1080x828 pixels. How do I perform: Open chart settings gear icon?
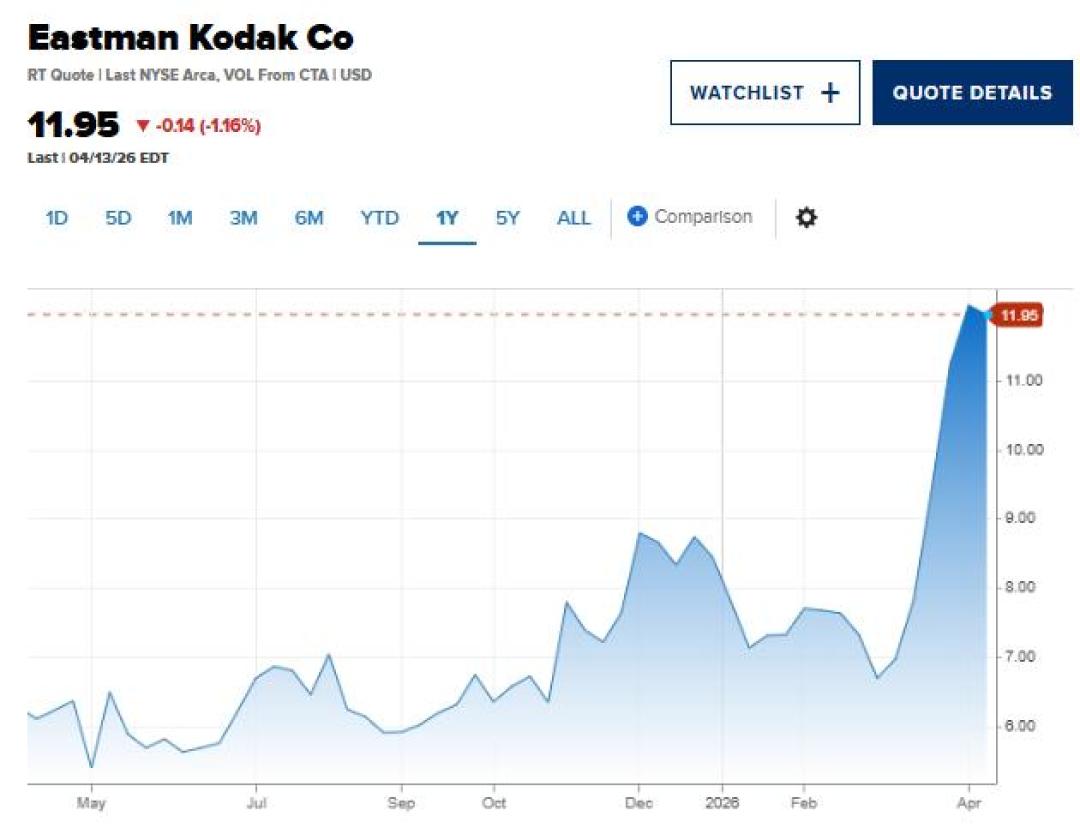click(806, 218)
